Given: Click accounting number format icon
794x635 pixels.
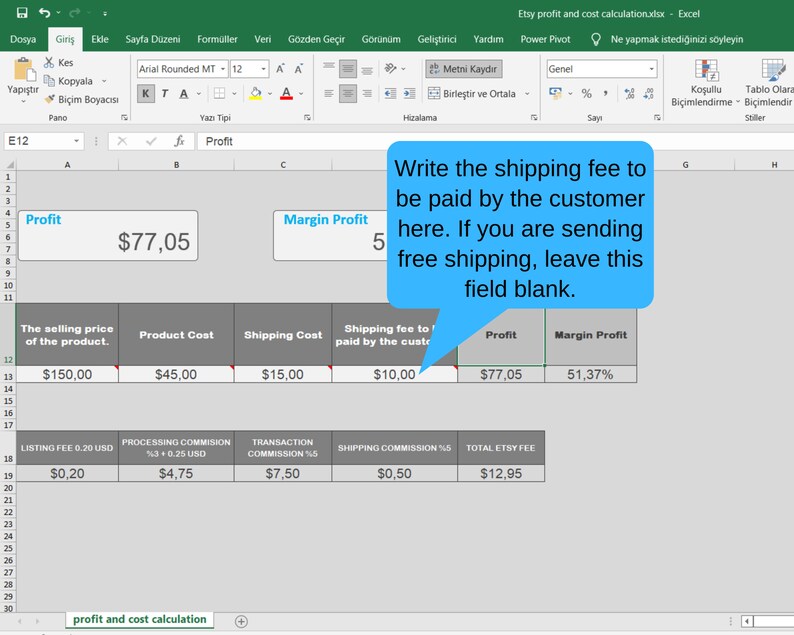Looking at the screenshot, I should [555, 93].
